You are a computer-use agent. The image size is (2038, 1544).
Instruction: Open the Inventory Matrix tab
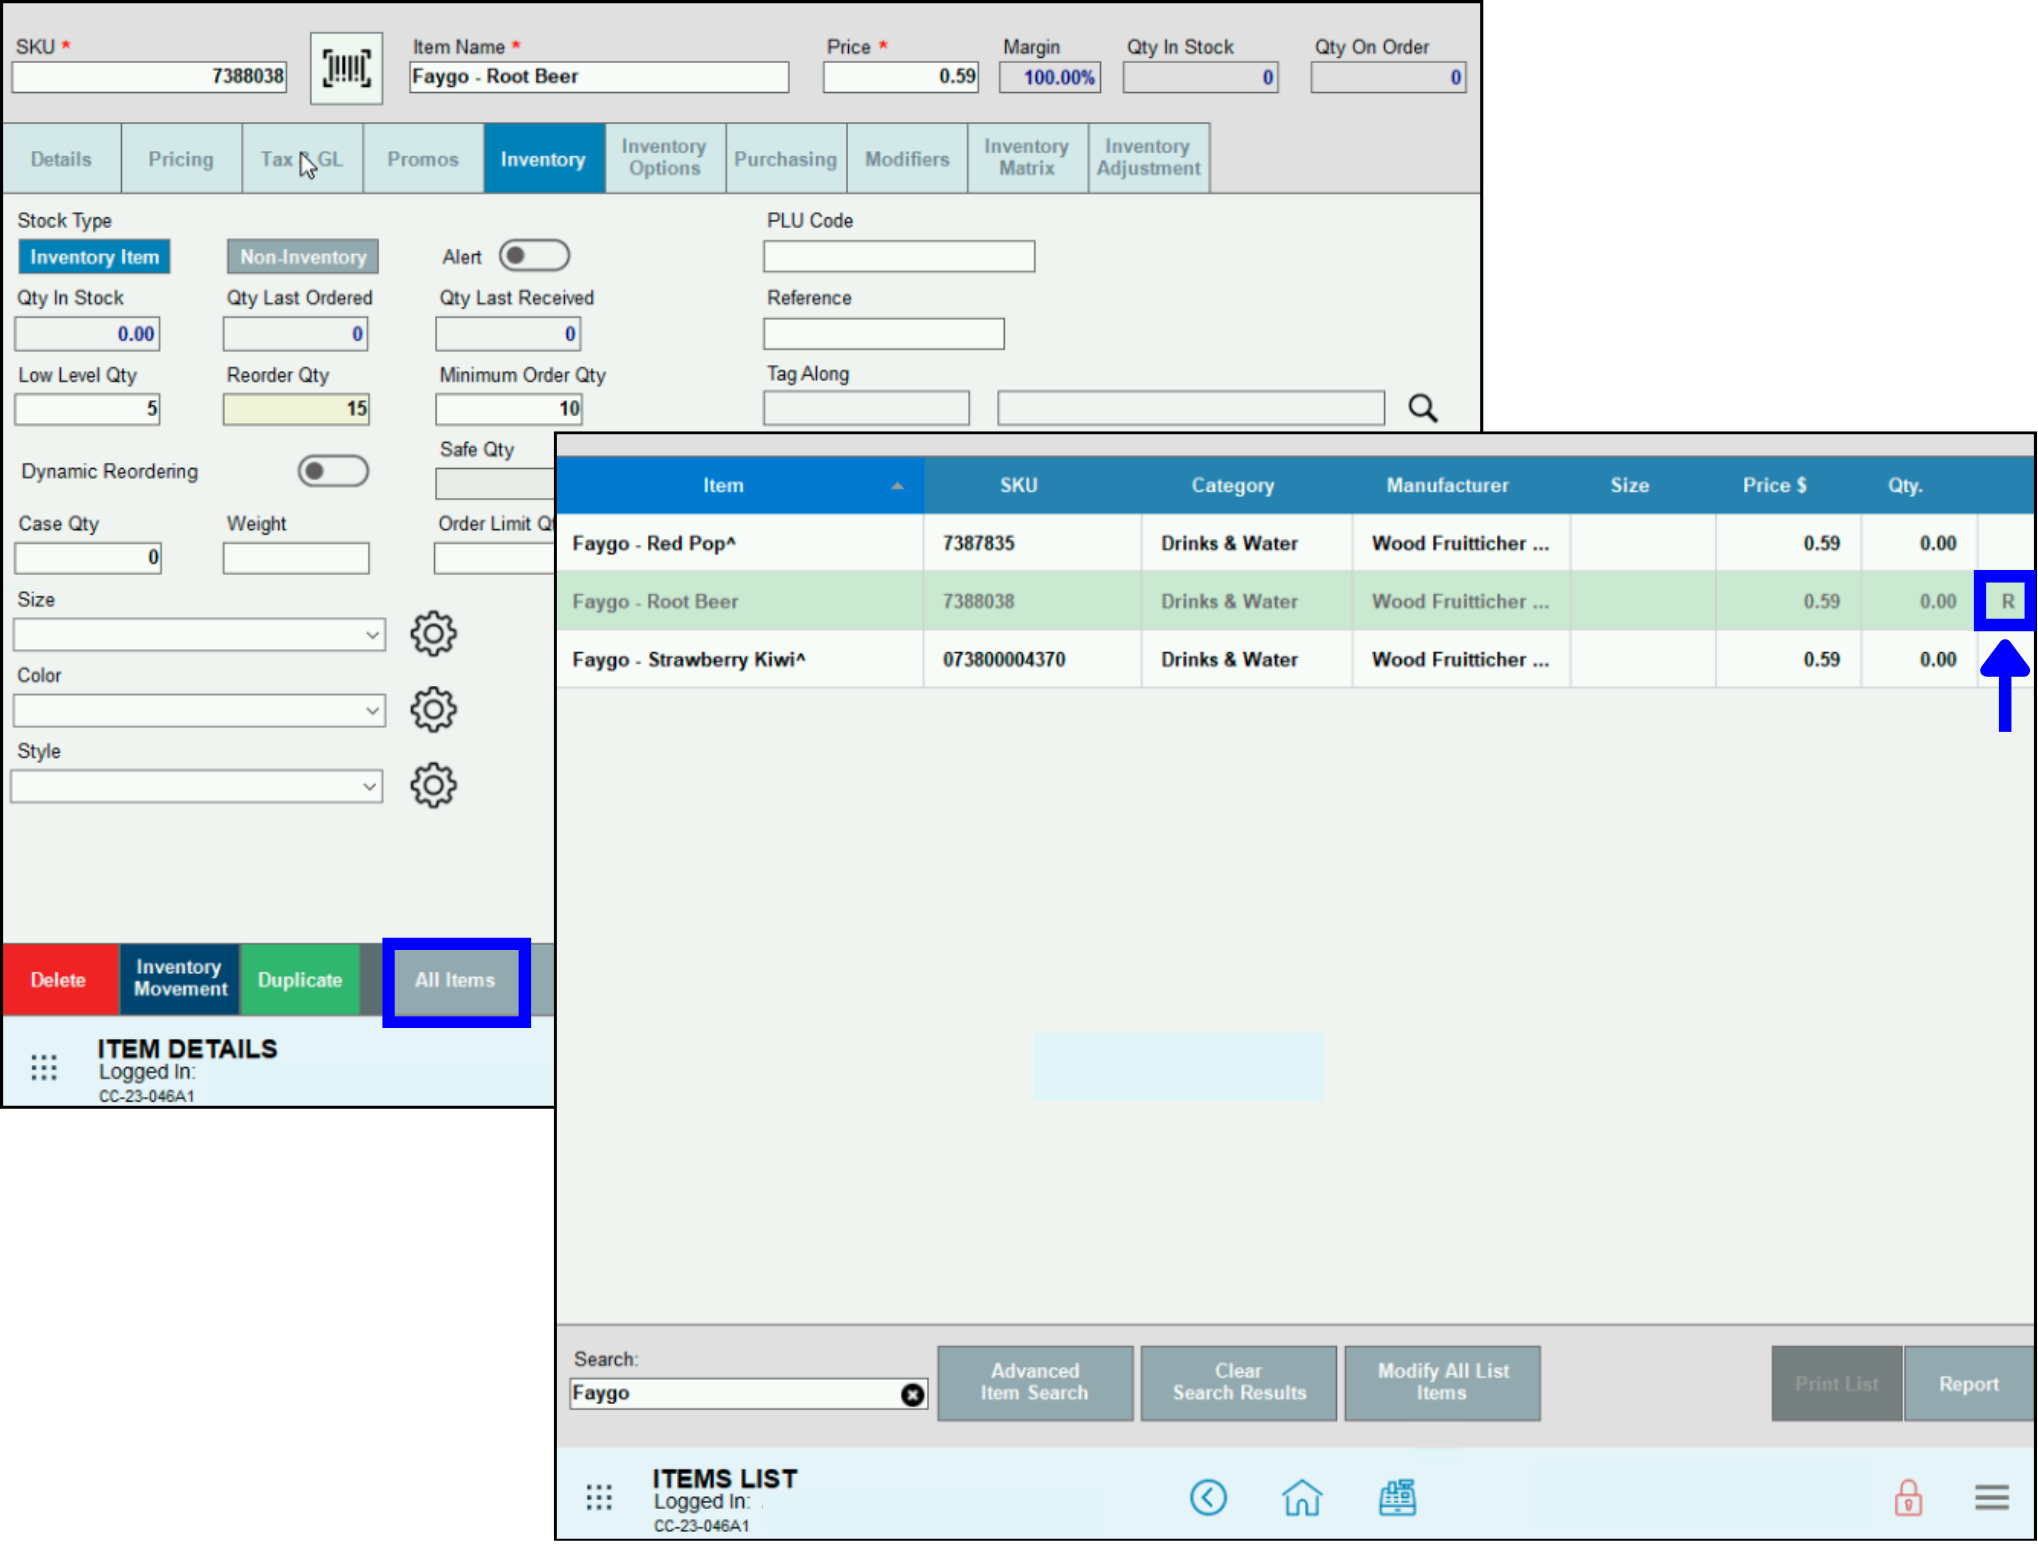1026,158
